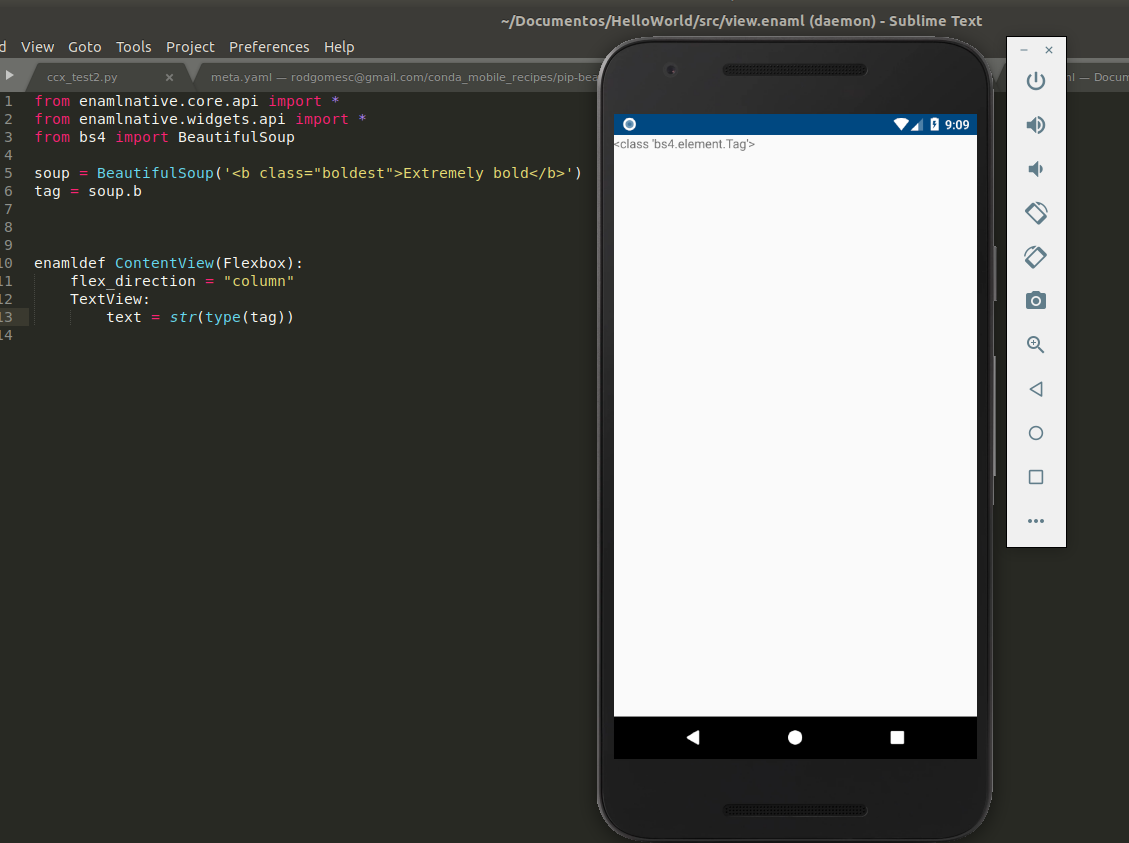The height and width of the screenshot is (843, 1129).
Task: Rotate emulator right with the lower rotate icon
Action: click(x=1035, y=257)
